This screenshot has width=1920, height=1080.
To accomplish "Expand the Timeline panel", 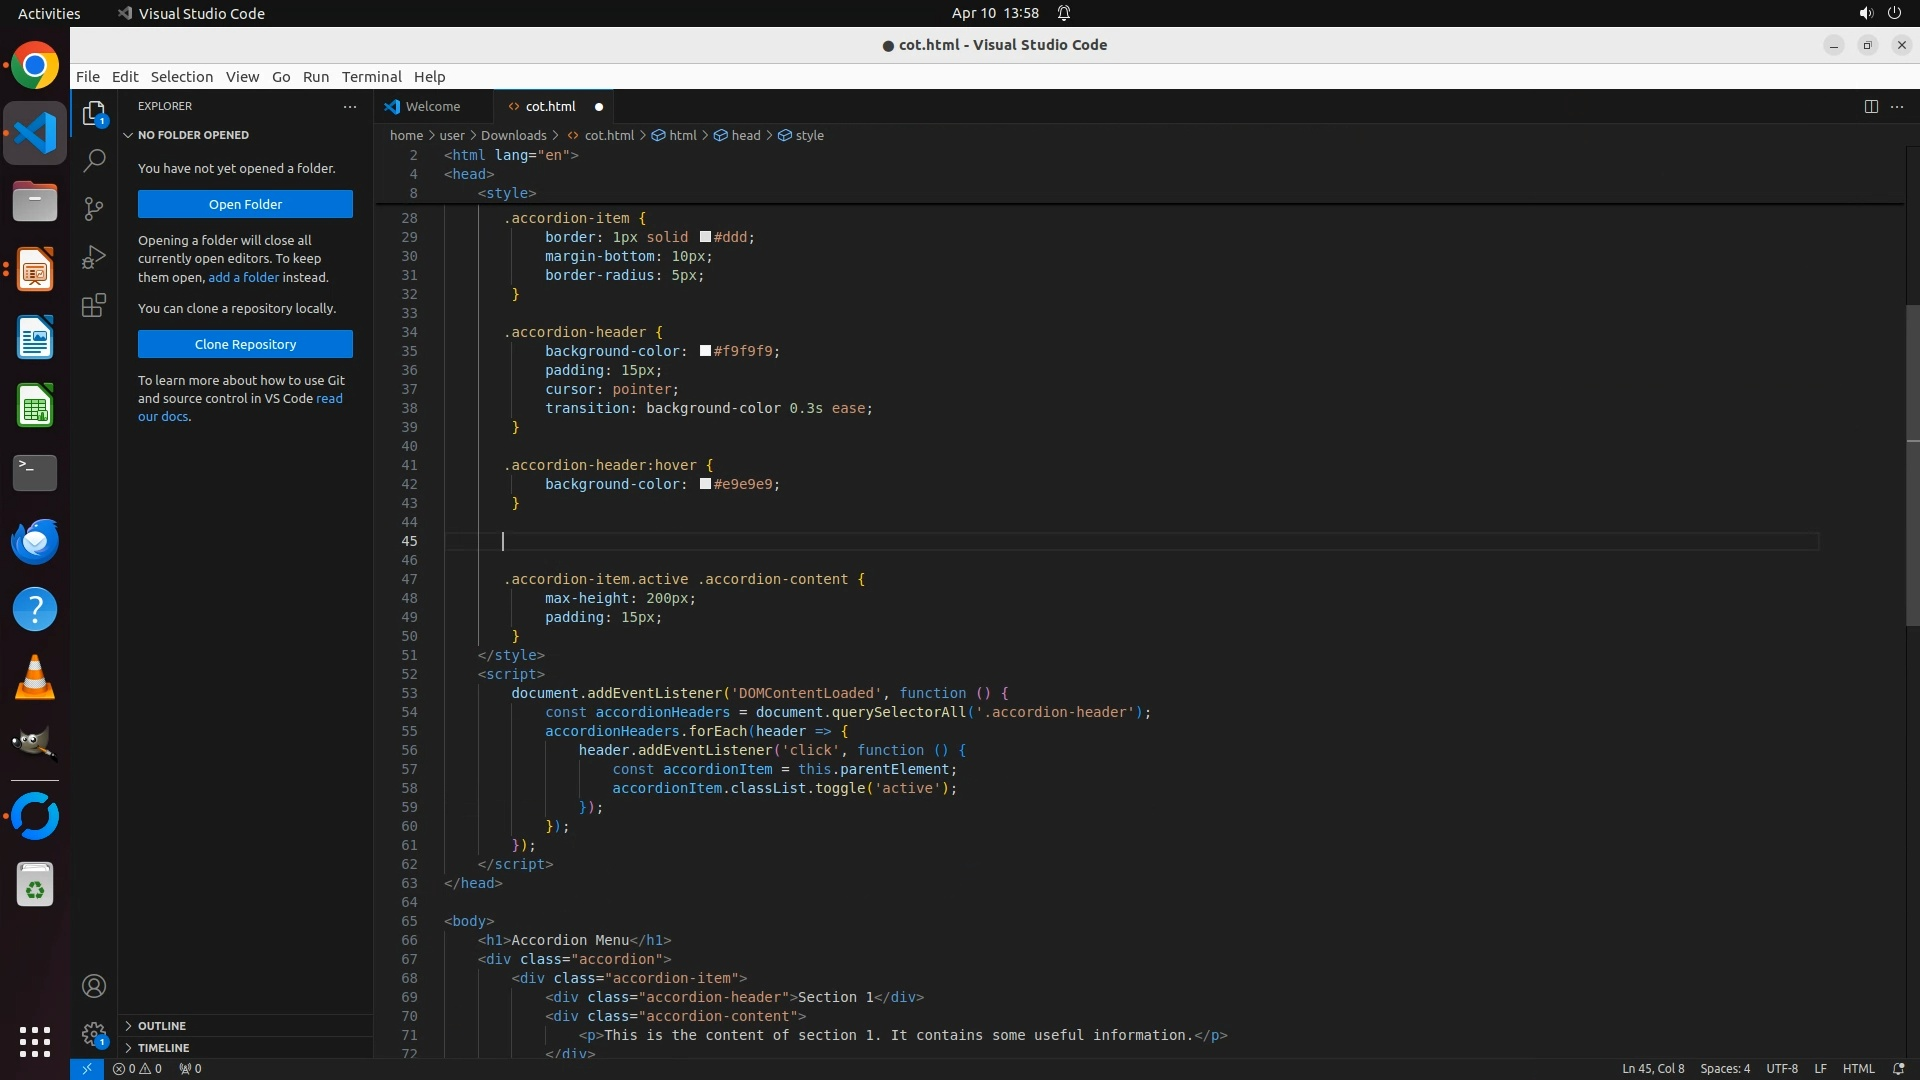I will point(163,1048).
